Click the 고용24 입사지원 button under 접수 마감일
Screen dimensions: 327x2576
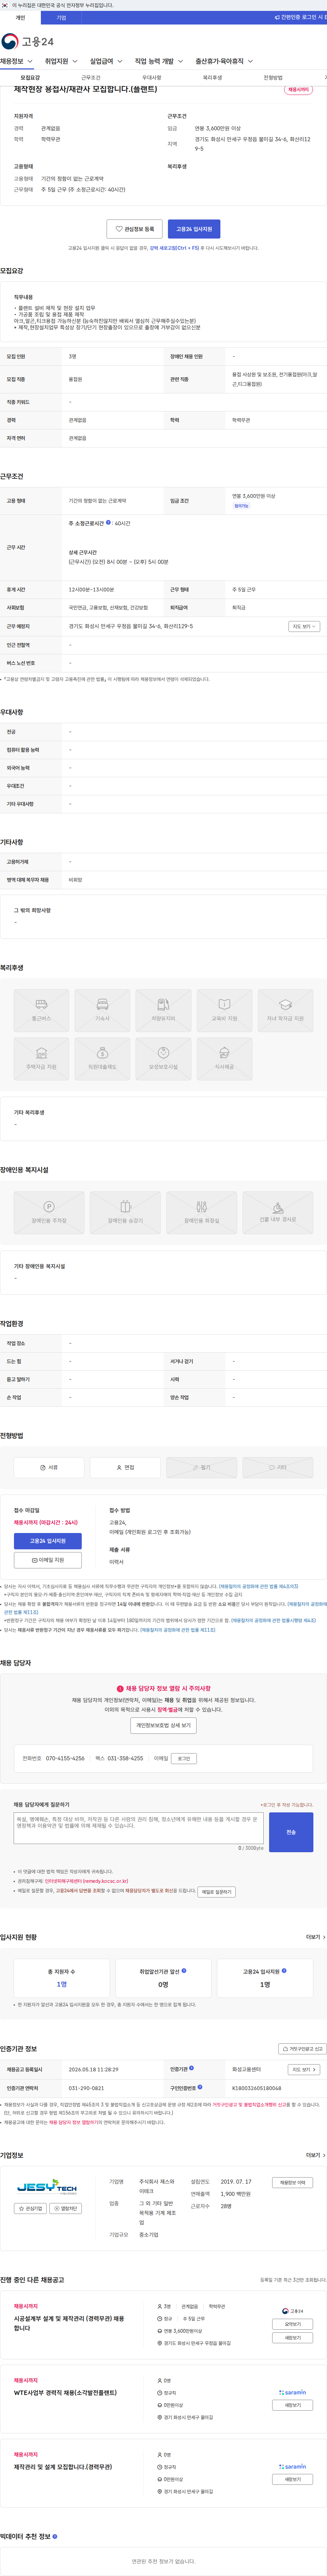[48, 1541]
